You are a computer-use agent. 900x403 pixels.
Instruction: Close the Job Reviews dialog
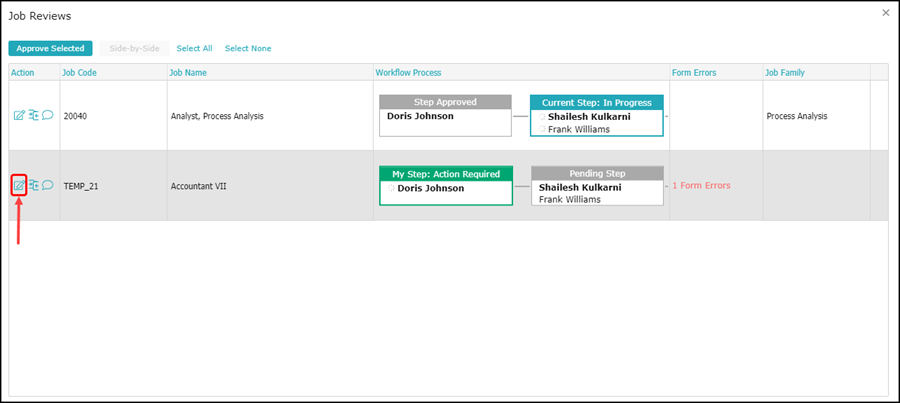pos(884,13)
